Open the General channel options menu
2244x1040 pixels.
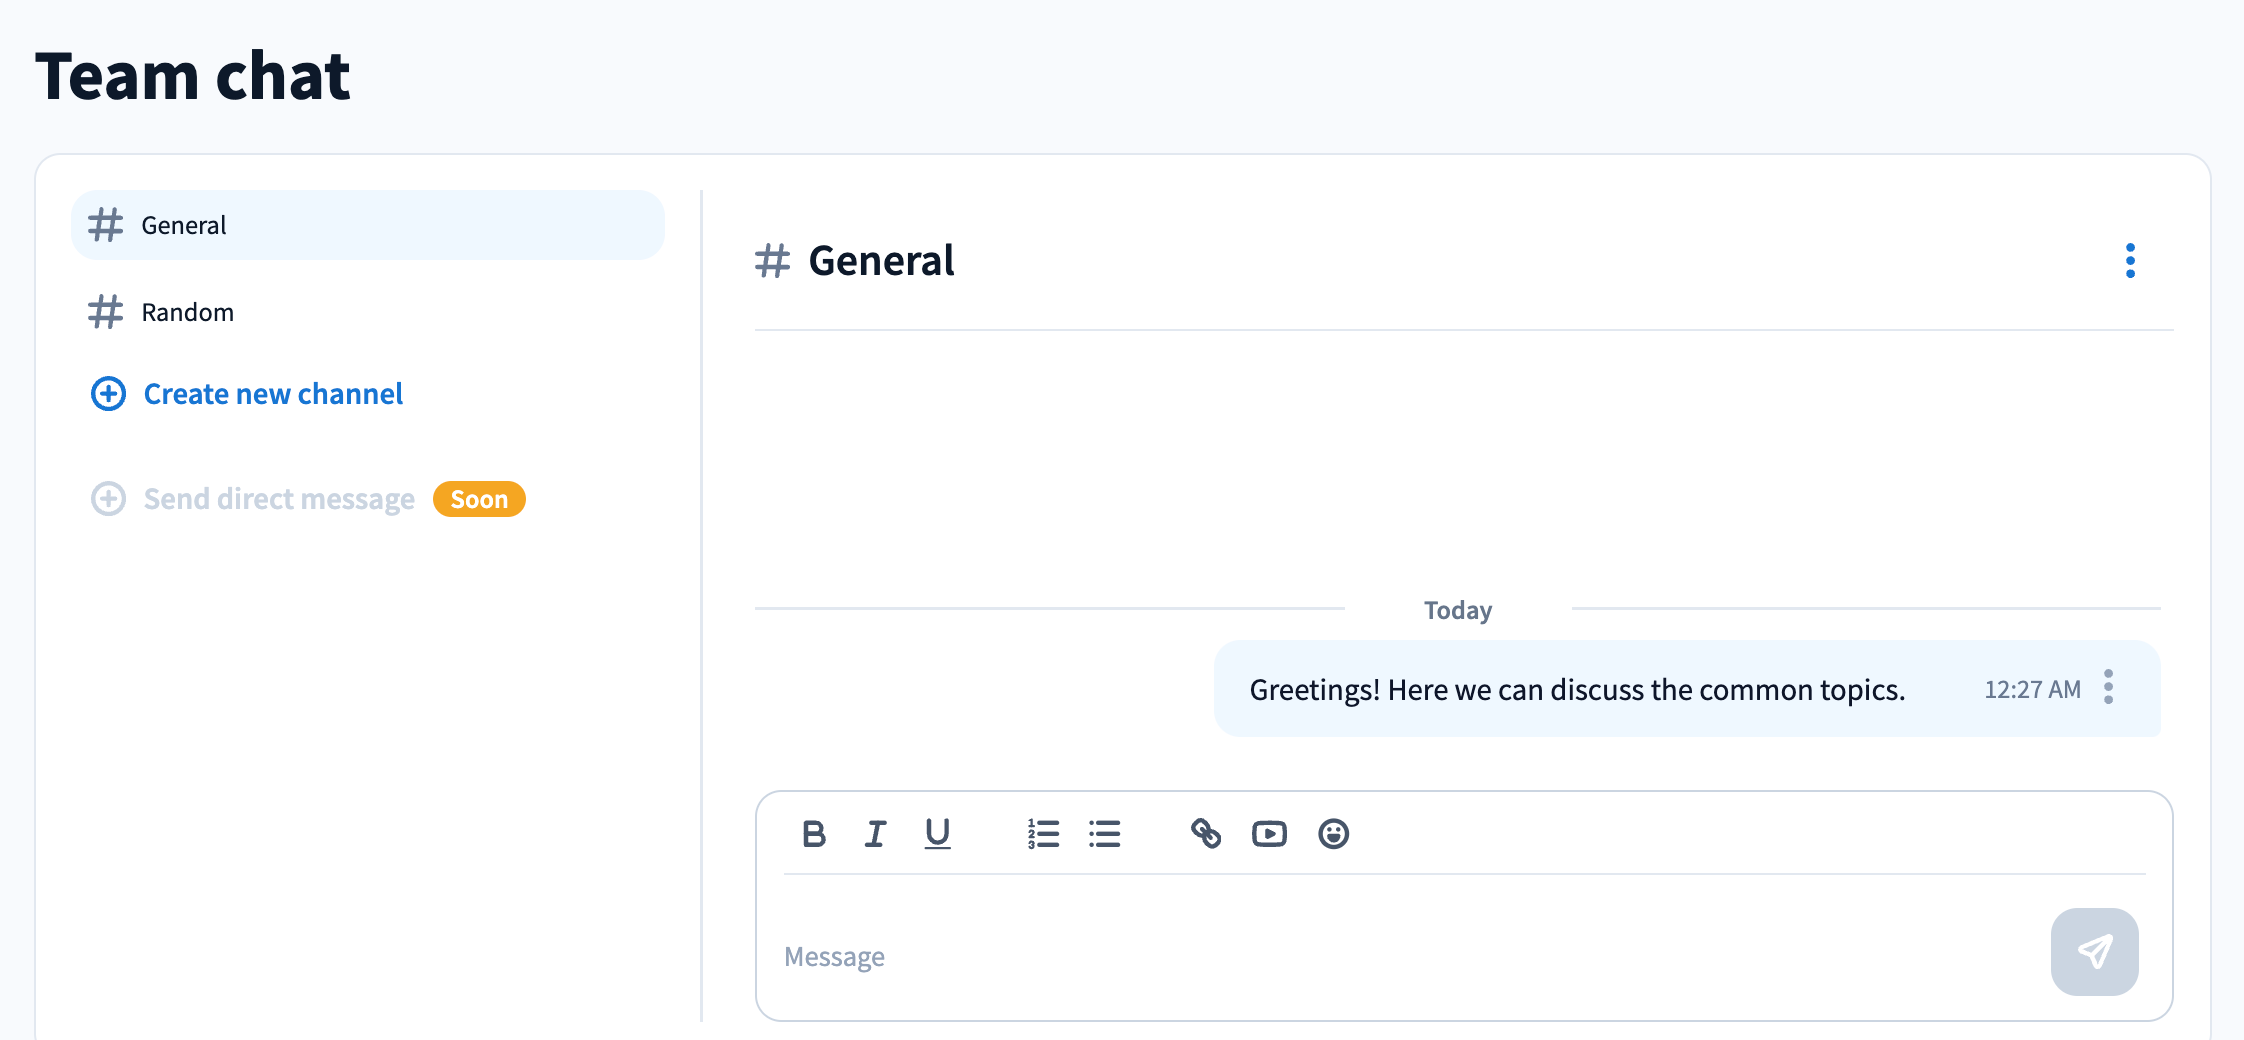(2130, 261)
